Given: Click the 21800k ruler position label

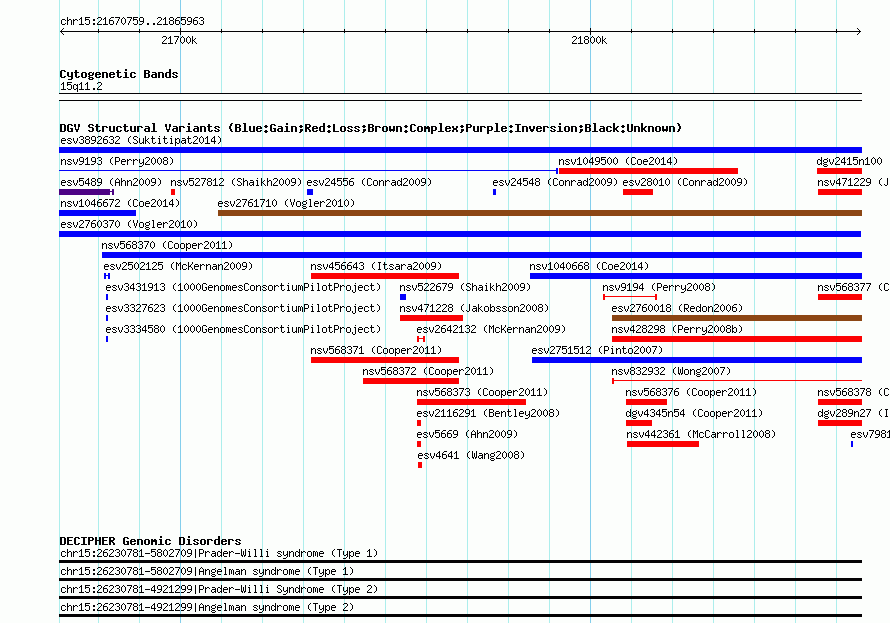Looking at the screenshot, I should coord(589,40).
